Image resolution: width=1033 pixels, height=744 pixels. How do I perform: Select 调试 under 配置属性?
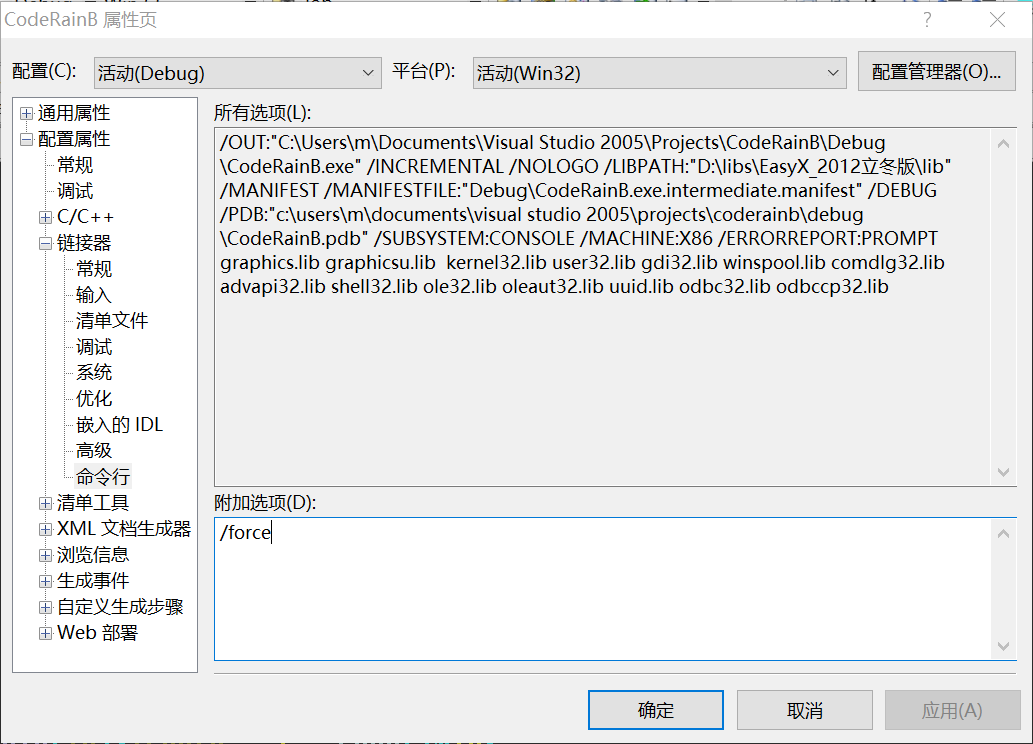click(75, 191)
